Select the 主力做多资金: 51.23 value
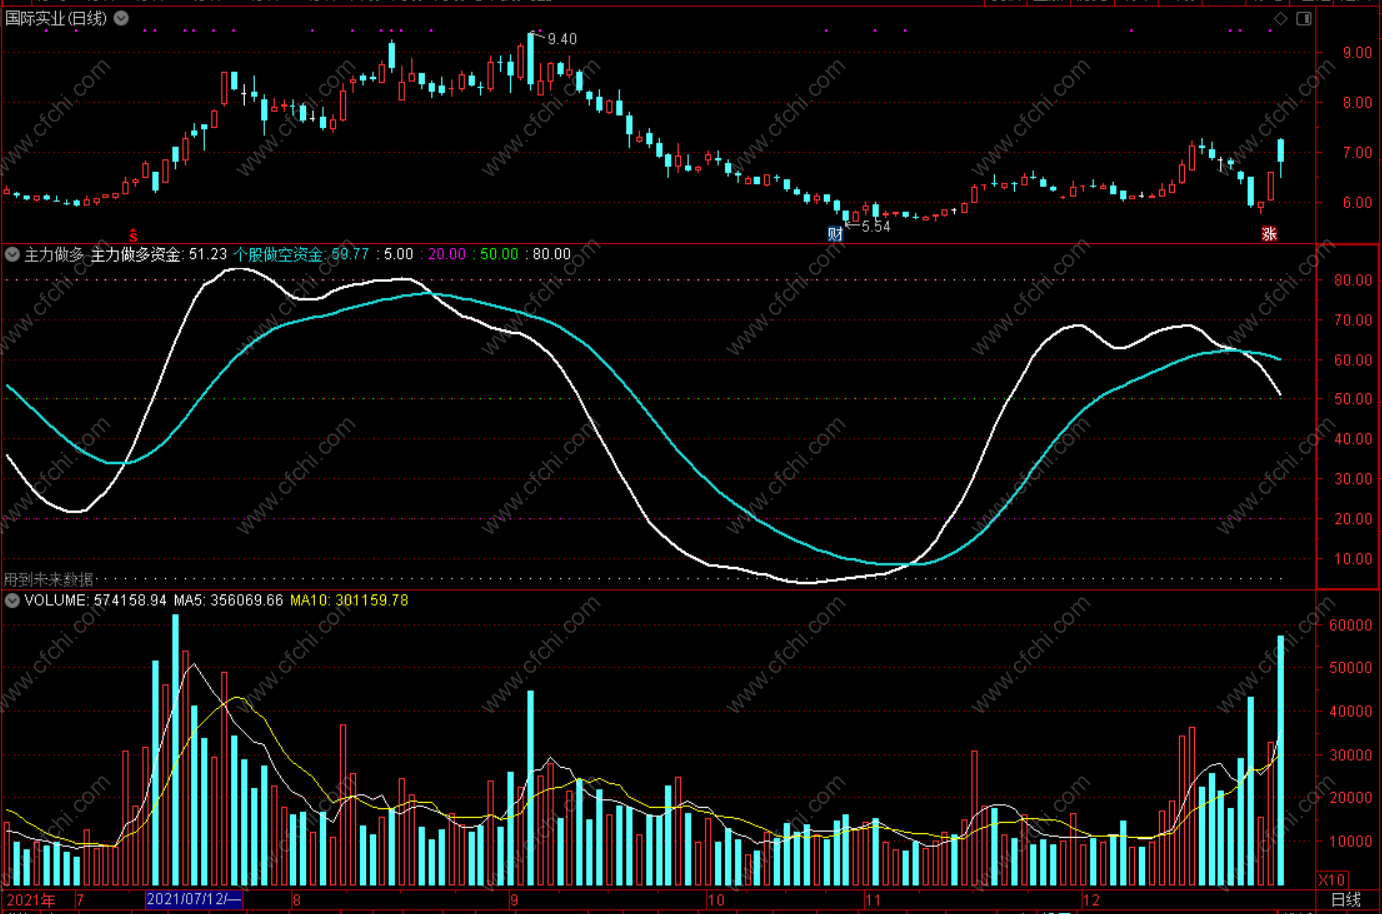The width and height of the screenshot is (1382, 914). tap(159, 254)
